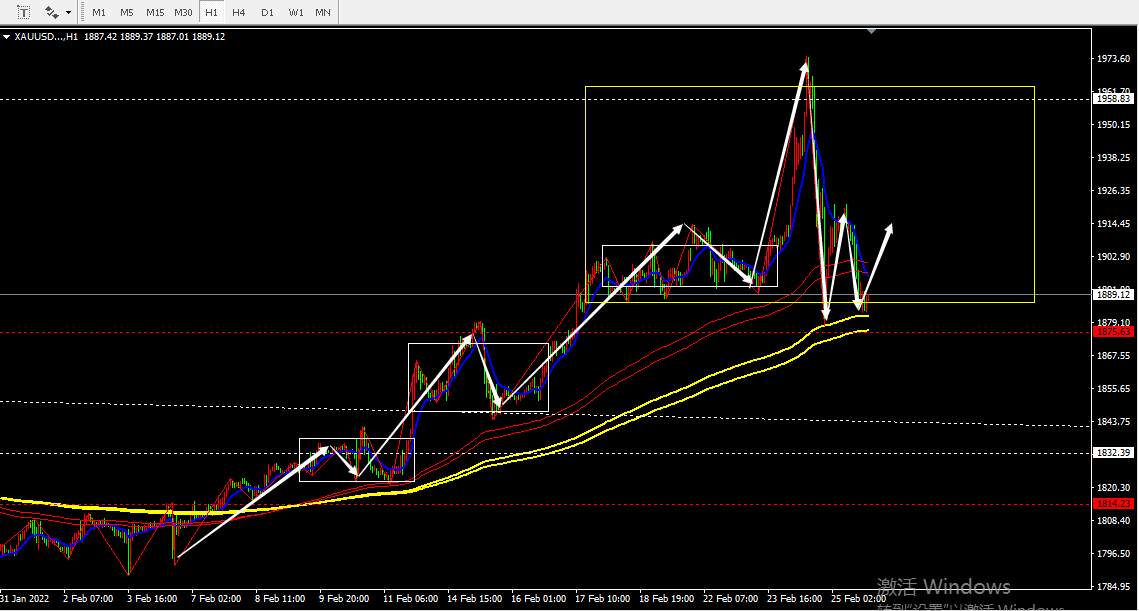Click the XAUUSD...,H1 chart title text

tap(46, 36)
